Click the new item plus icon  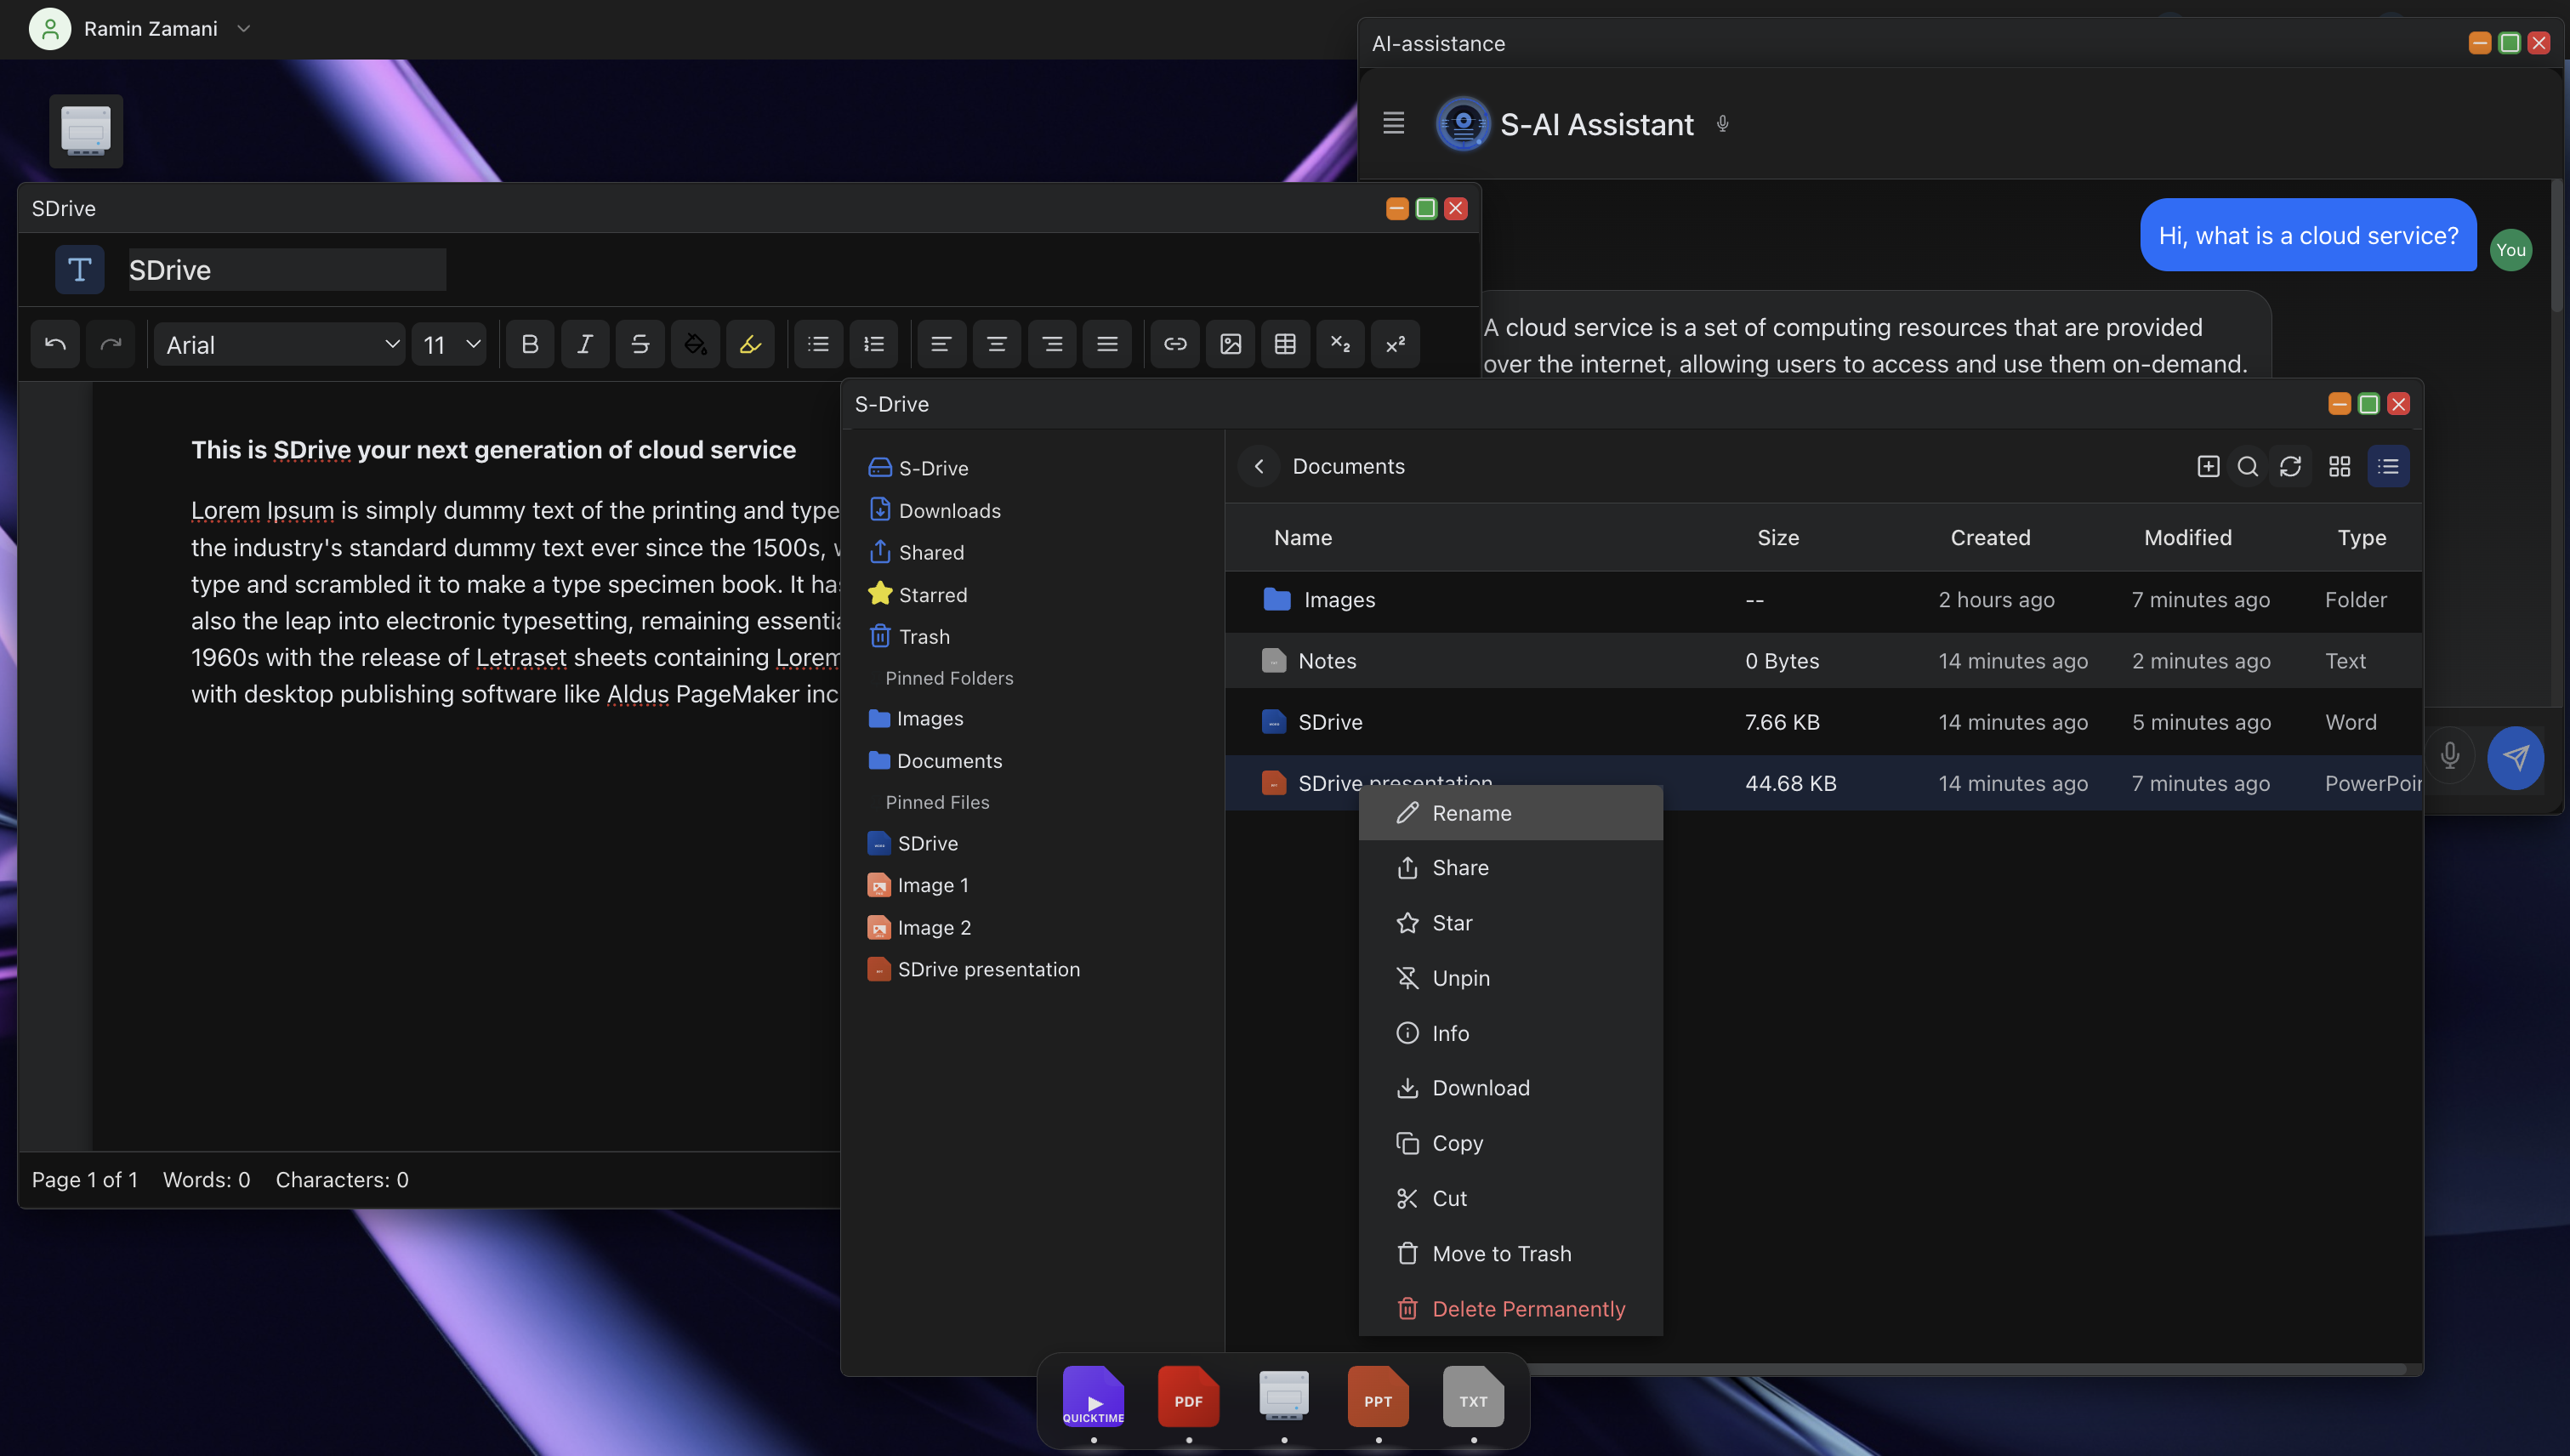(2208, 467)
